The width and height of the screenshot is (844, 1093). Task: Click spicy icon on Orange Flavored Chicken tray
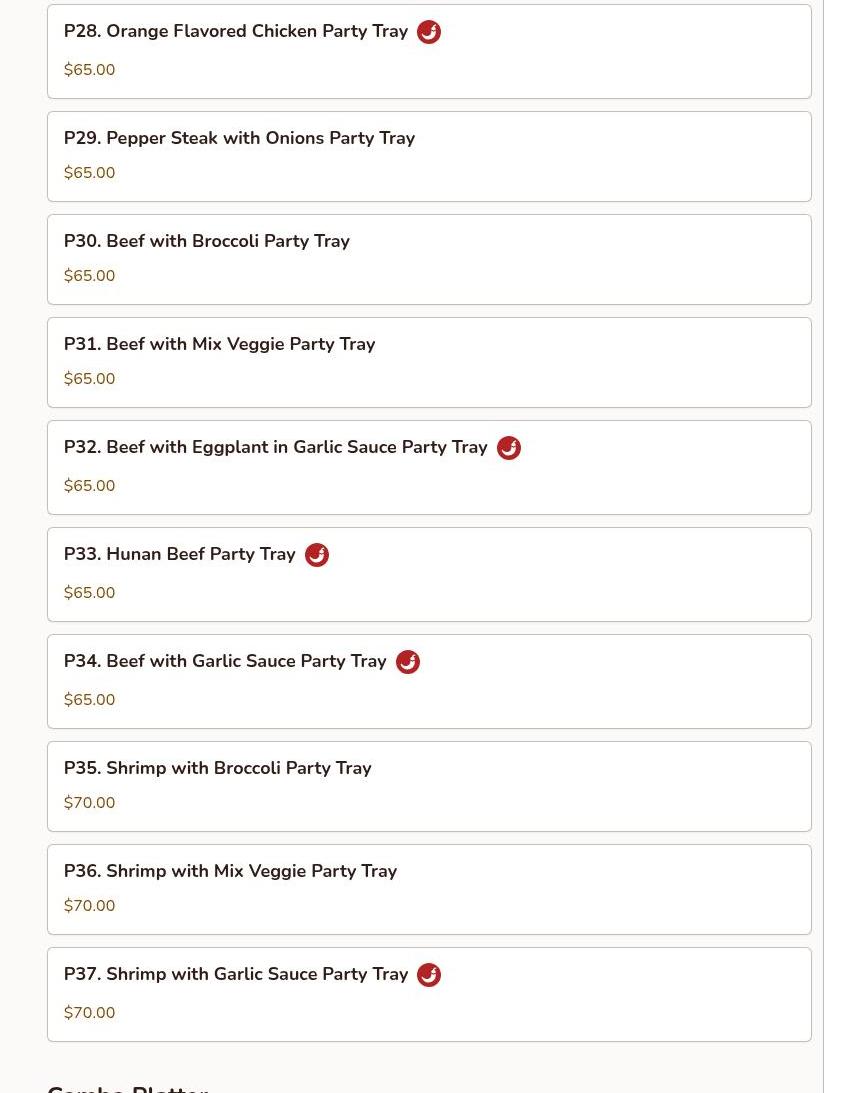point(429,32)
